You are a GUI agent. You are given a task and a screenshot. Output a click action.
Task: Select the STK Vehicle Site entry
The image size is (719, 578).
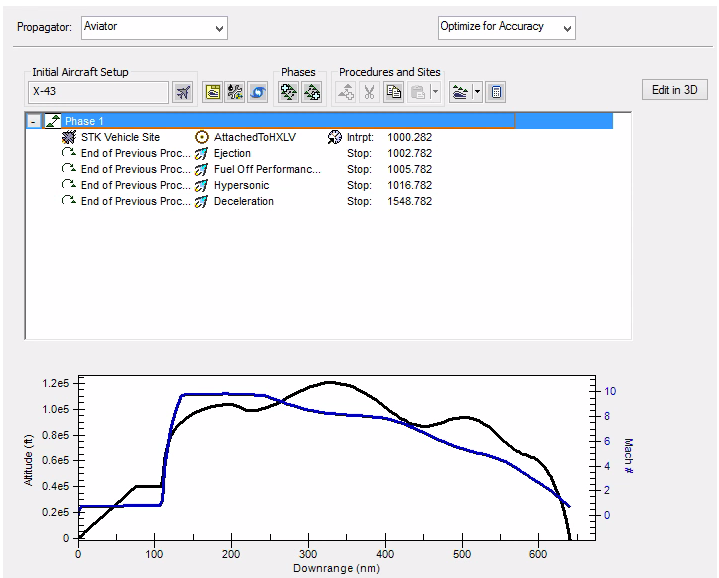(120, 137)
